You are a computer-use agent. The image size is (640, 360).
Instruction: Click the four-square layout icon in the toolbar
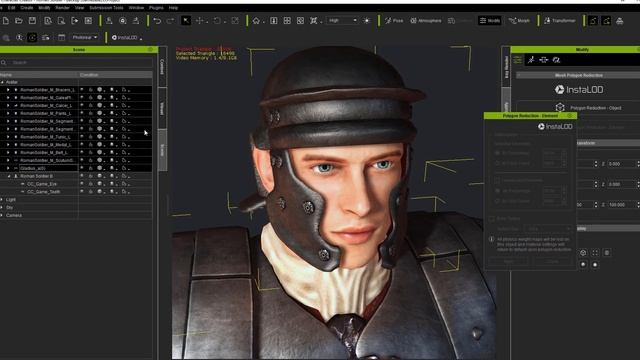(287, 20)
